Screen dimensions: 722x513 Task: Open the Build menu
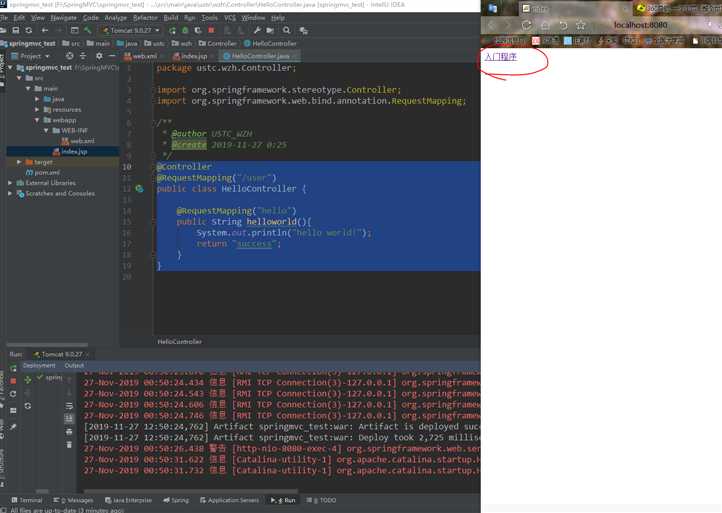point(171,18)
